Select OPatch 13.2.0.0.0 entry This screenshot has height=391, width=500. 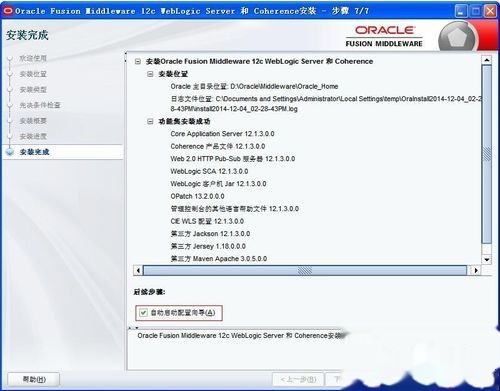pos(197,196)
